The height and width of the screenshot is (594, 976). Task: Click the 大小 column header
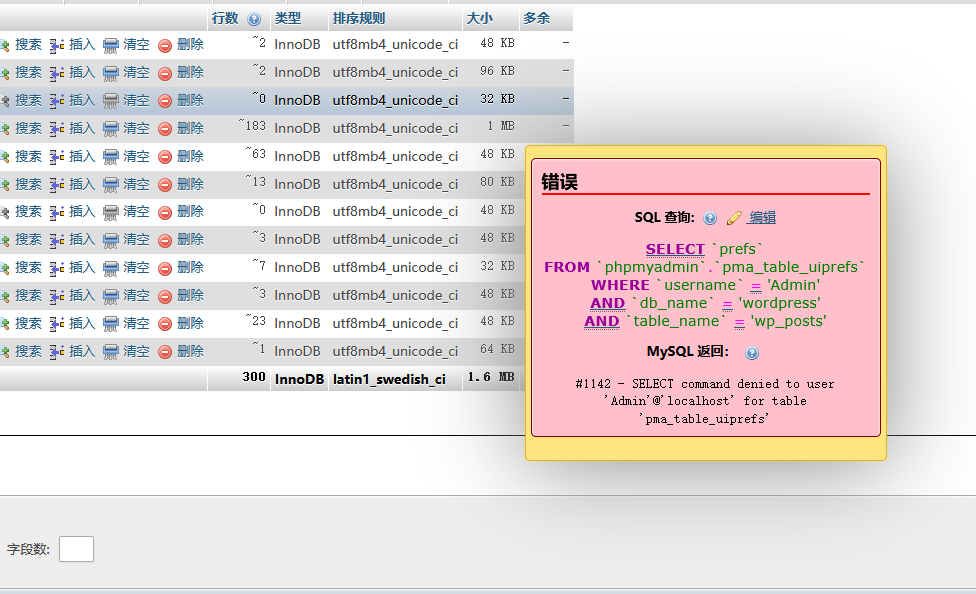point(479,19)
